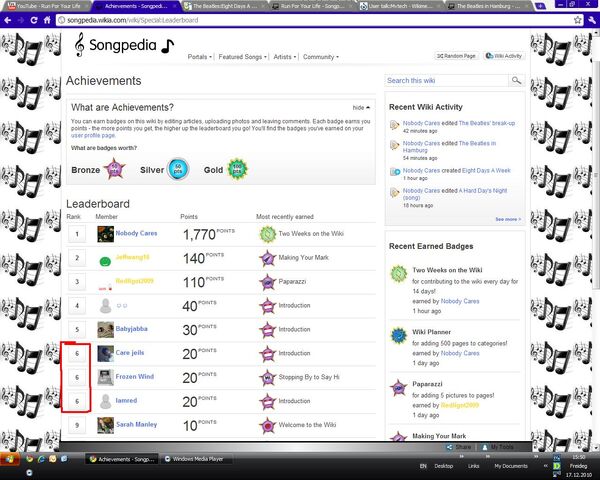Switch to User talk Wikimedia tab
Screen dimensions: 600x480
point(400,6)
